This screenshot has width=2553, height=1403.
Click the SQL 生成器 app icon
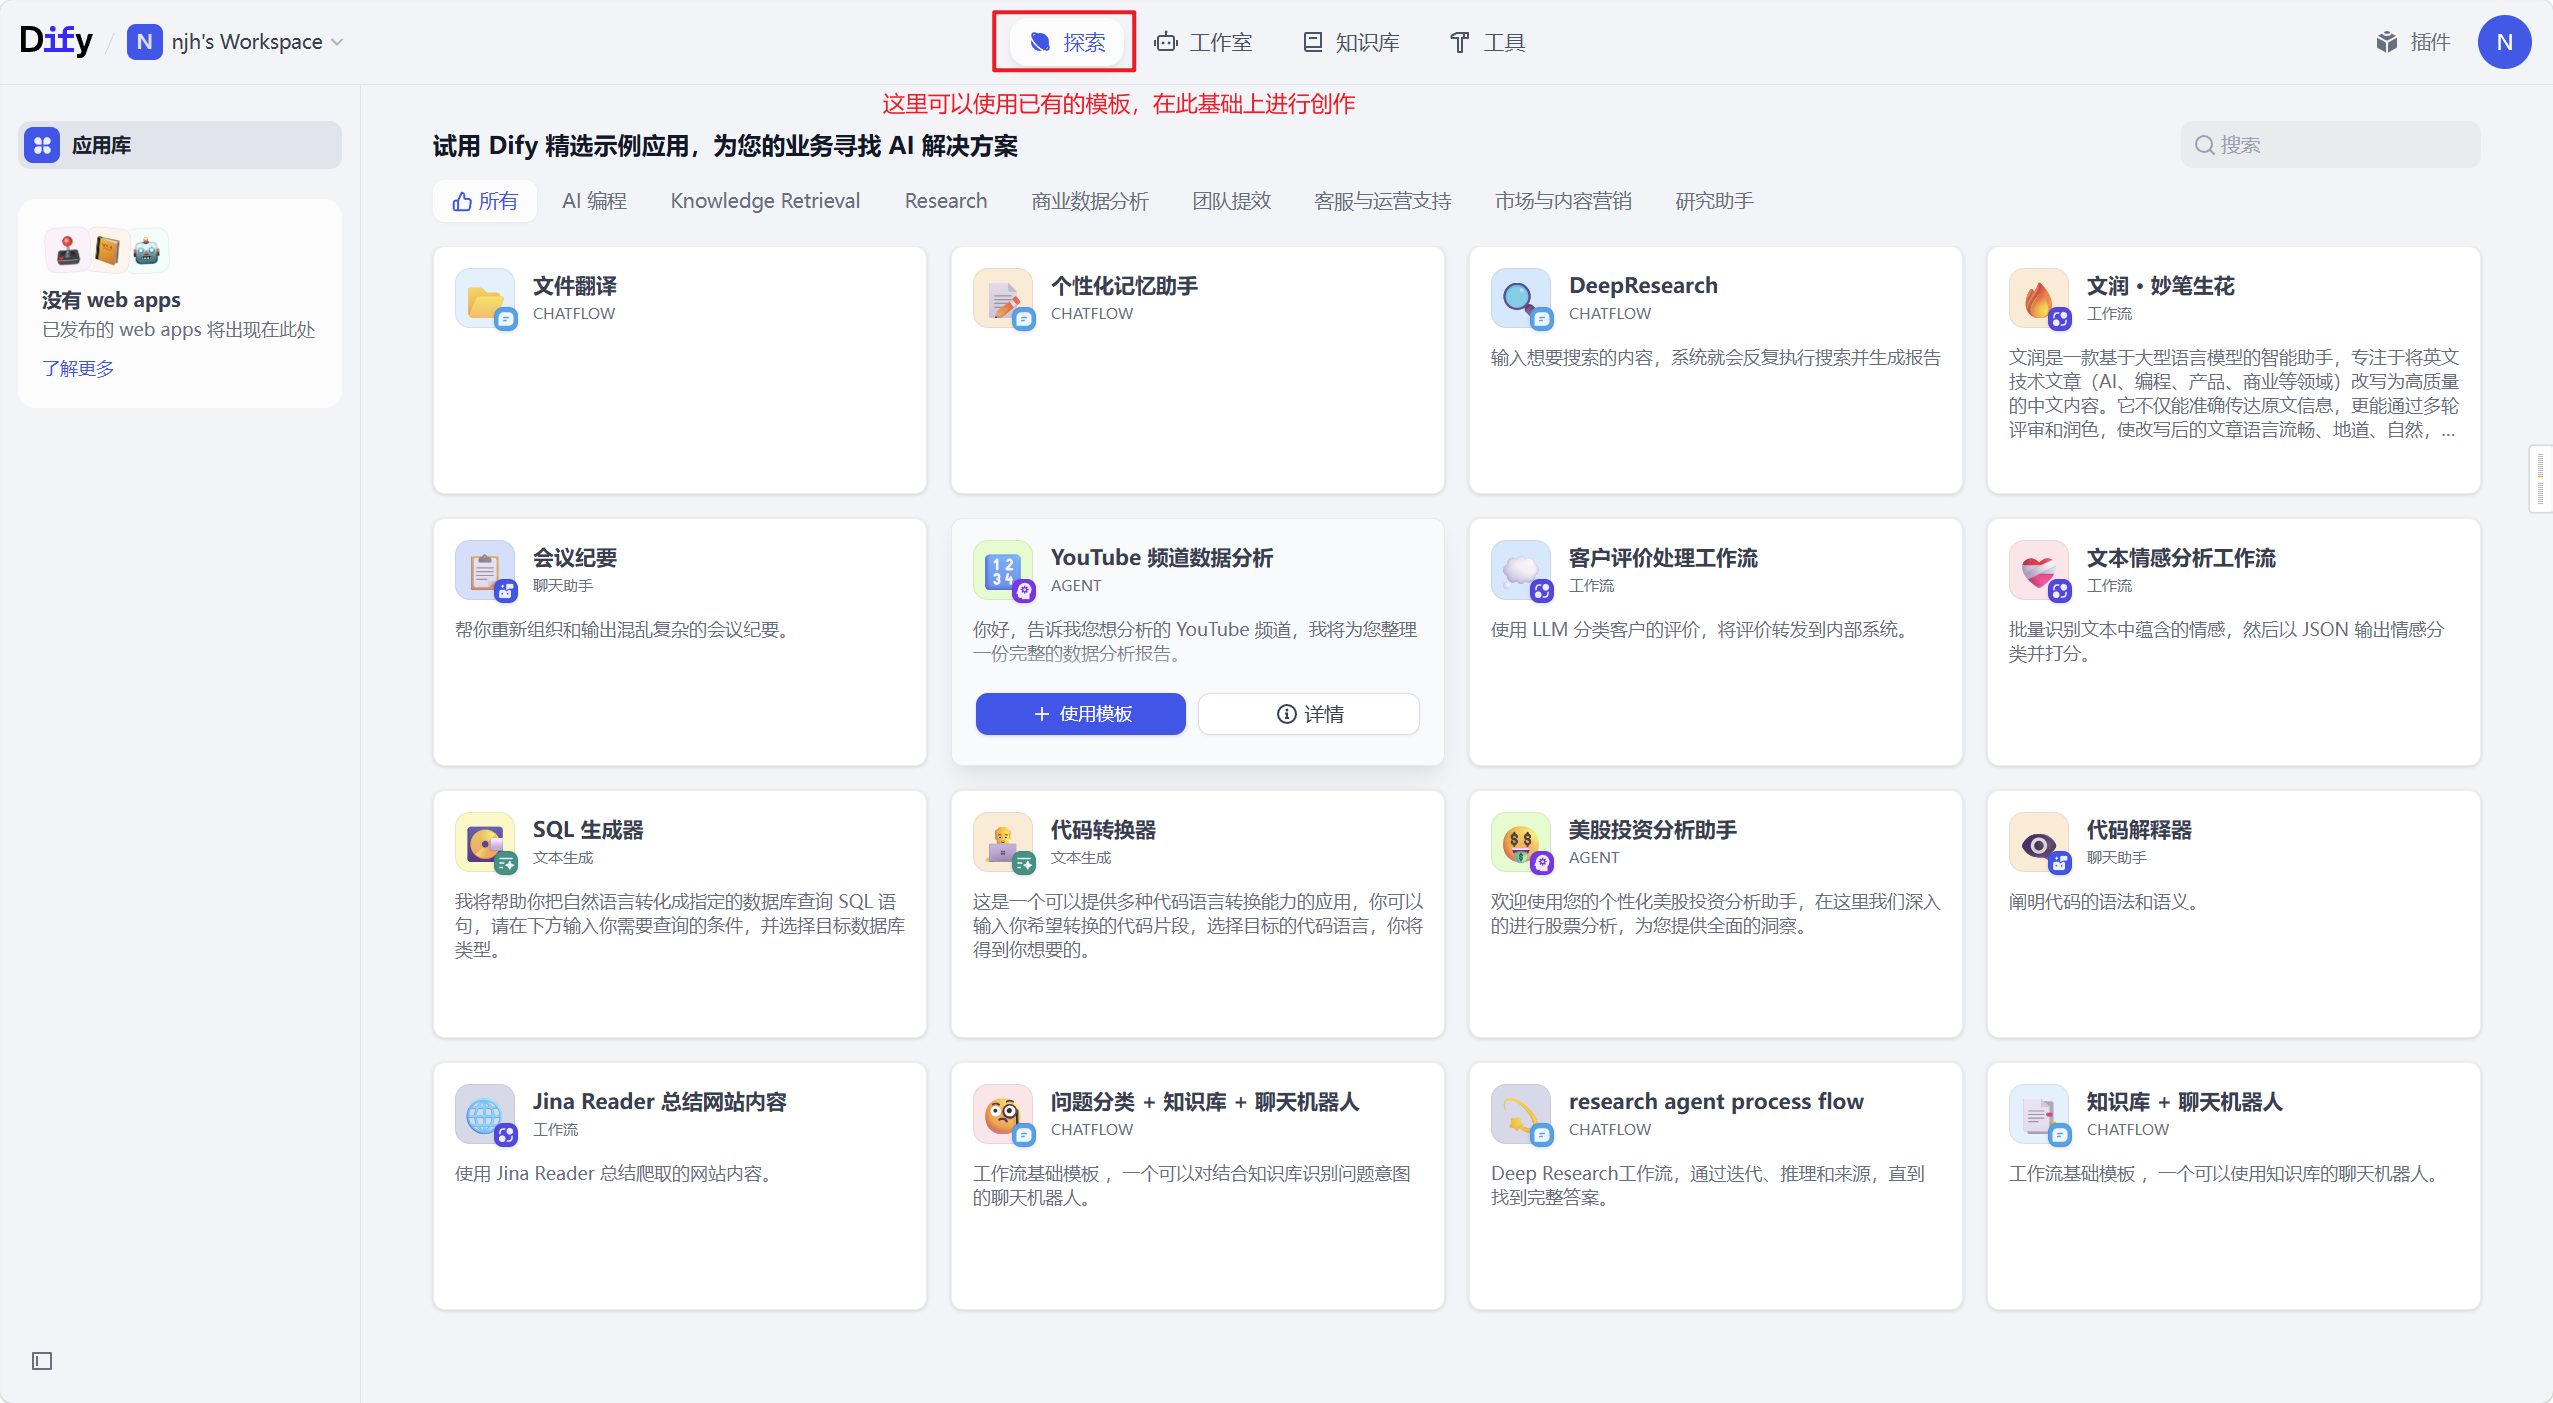click(x=485, y=842)
